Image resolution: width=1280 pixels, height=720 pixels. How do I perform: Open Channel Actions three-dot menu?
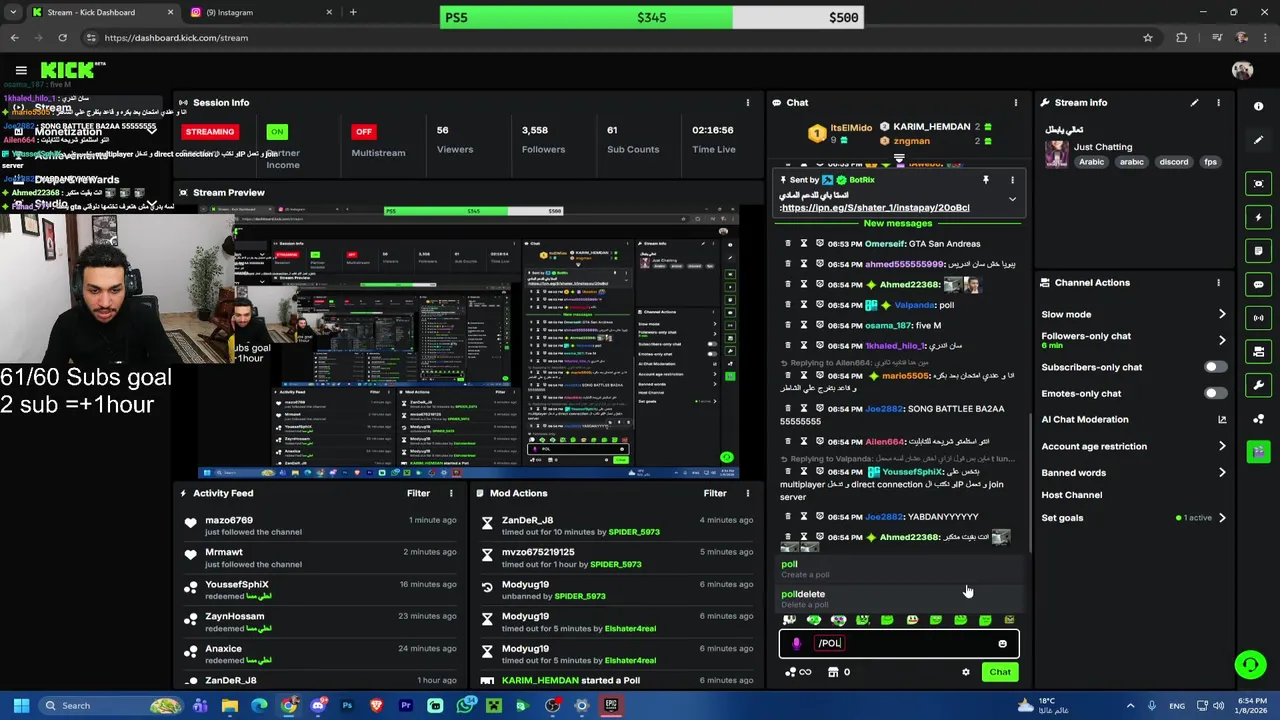tap(1218, 283)
